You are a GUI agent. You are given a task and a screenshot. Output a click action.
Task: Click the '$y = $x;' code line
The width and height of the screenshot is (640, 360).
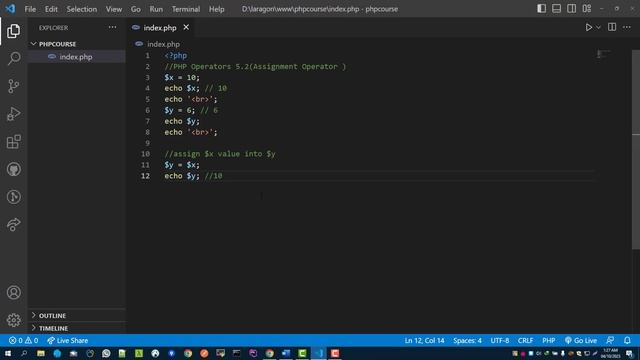(x=182, y=165)
